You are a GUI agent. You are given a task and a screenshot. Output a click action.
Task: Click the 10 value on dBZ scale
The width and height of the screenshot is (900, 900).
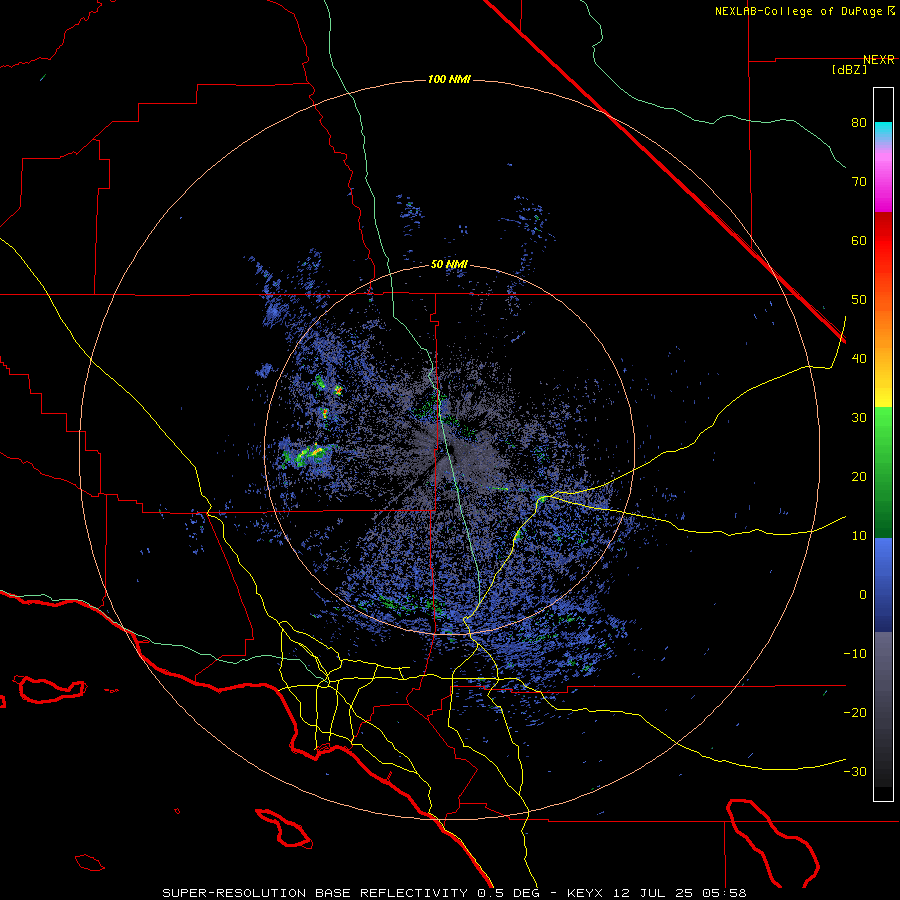[859, 536]
